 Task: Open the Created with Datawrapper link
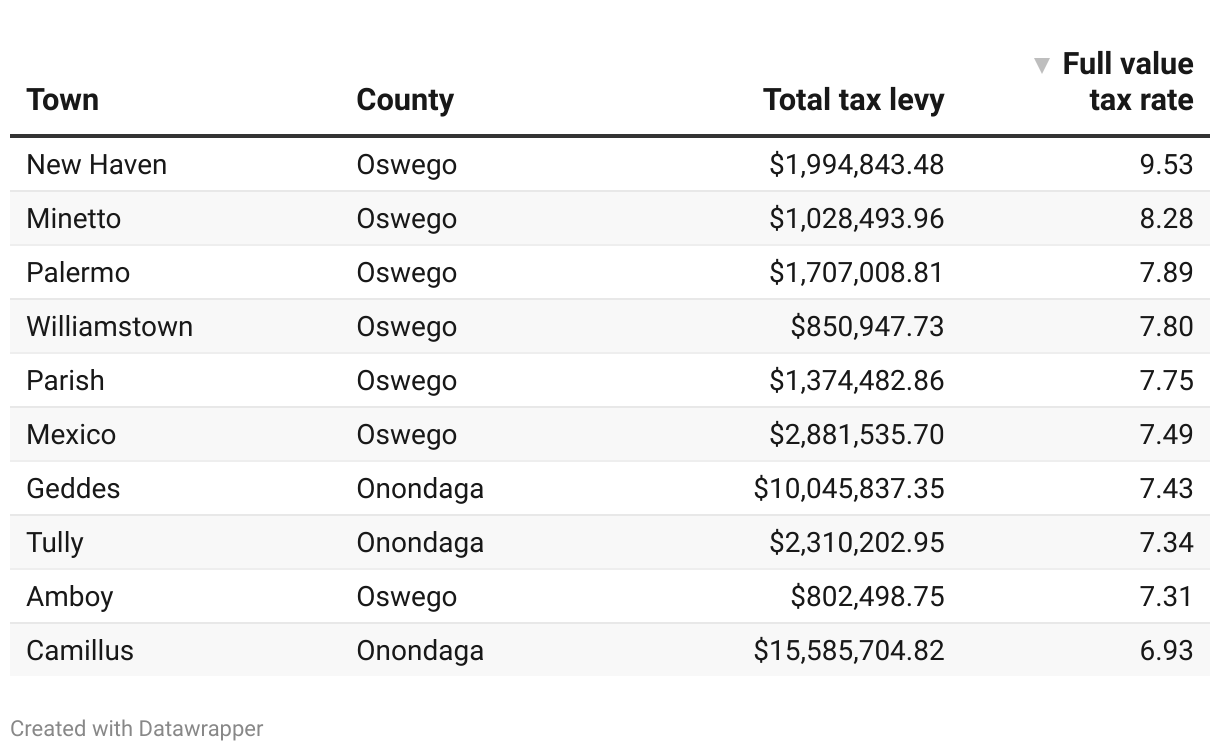(x=137, y=729)
